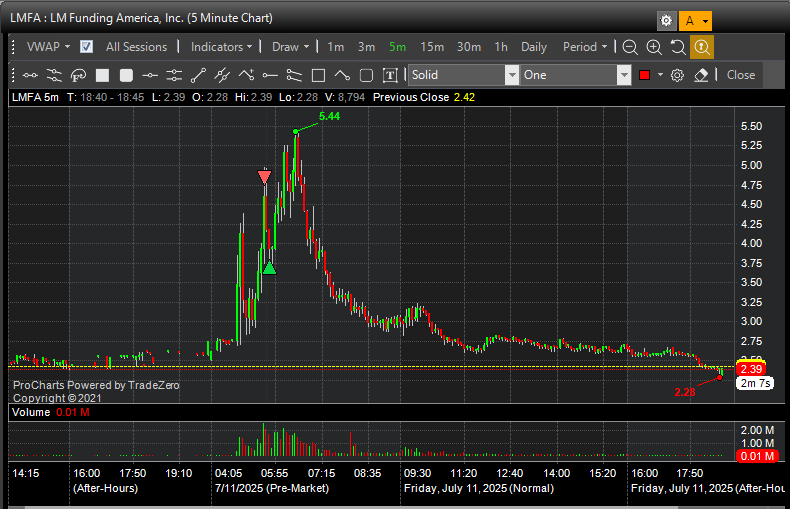Switch to 15m timeframe
The width and height of the screenshot is (790, 509).
432,47
